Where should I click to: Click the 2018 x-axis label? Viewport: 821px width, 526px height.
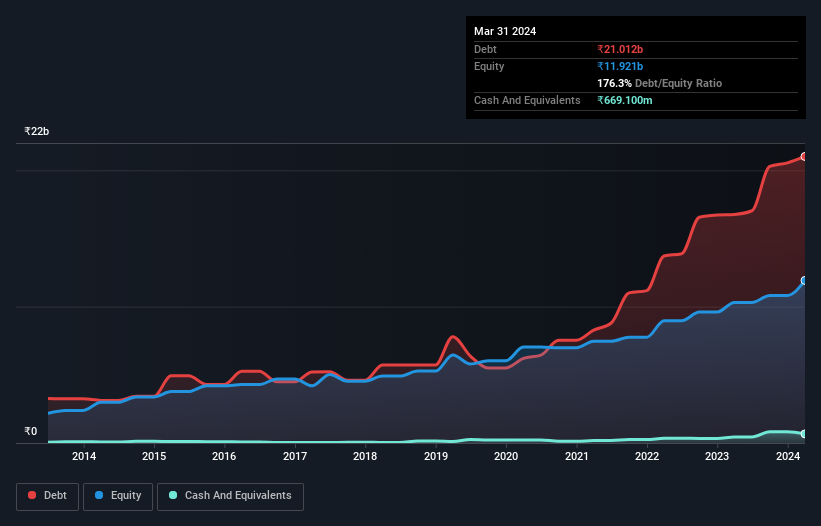365,456
